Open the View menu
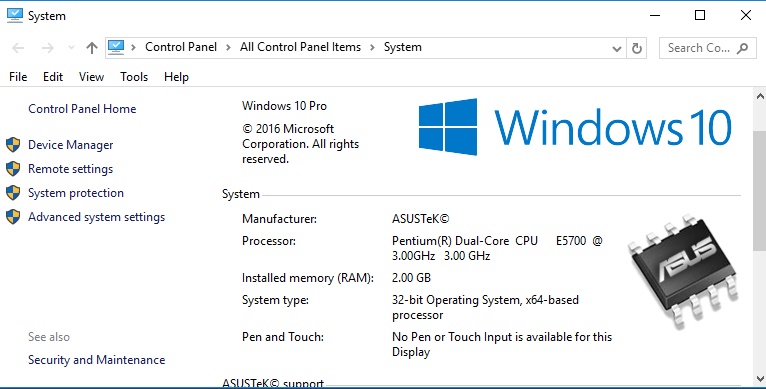Viewport: 766px width, 389px height. pyautogui.click(x=91, y=77)
